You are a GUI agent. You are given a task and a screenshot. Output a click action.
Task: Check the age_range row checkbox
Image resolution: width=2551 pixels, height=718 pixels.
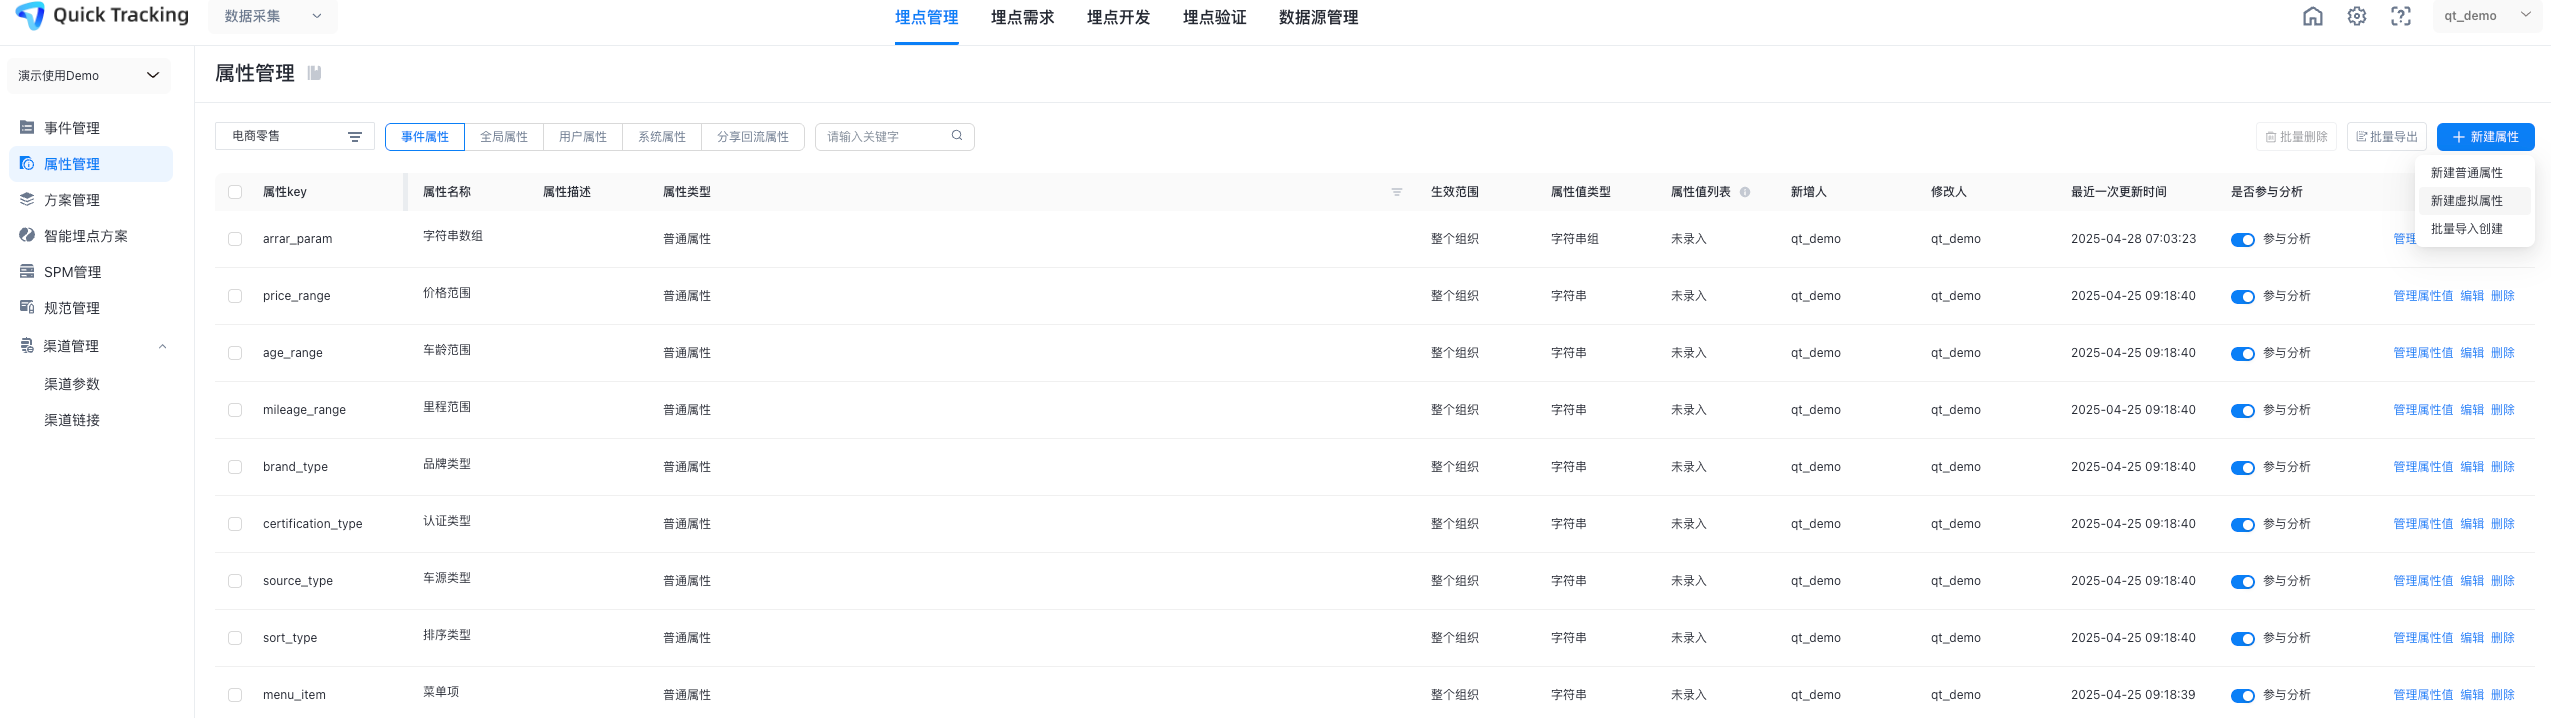pyautogui.click(x=235, y=353)
